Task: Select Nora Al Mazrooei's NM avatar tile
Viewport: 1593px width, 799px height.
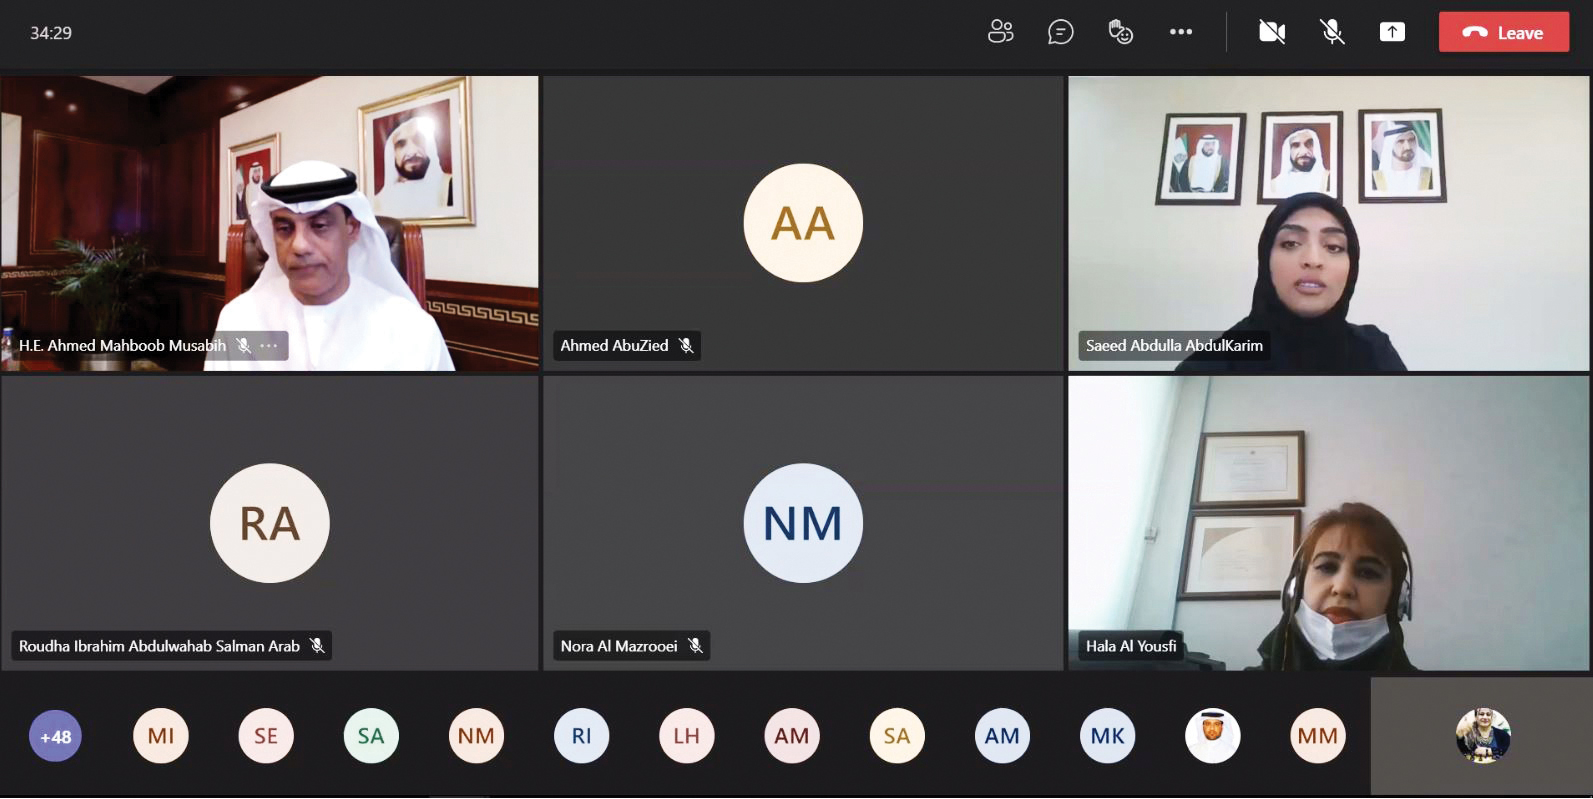Action: click(803, 523)
